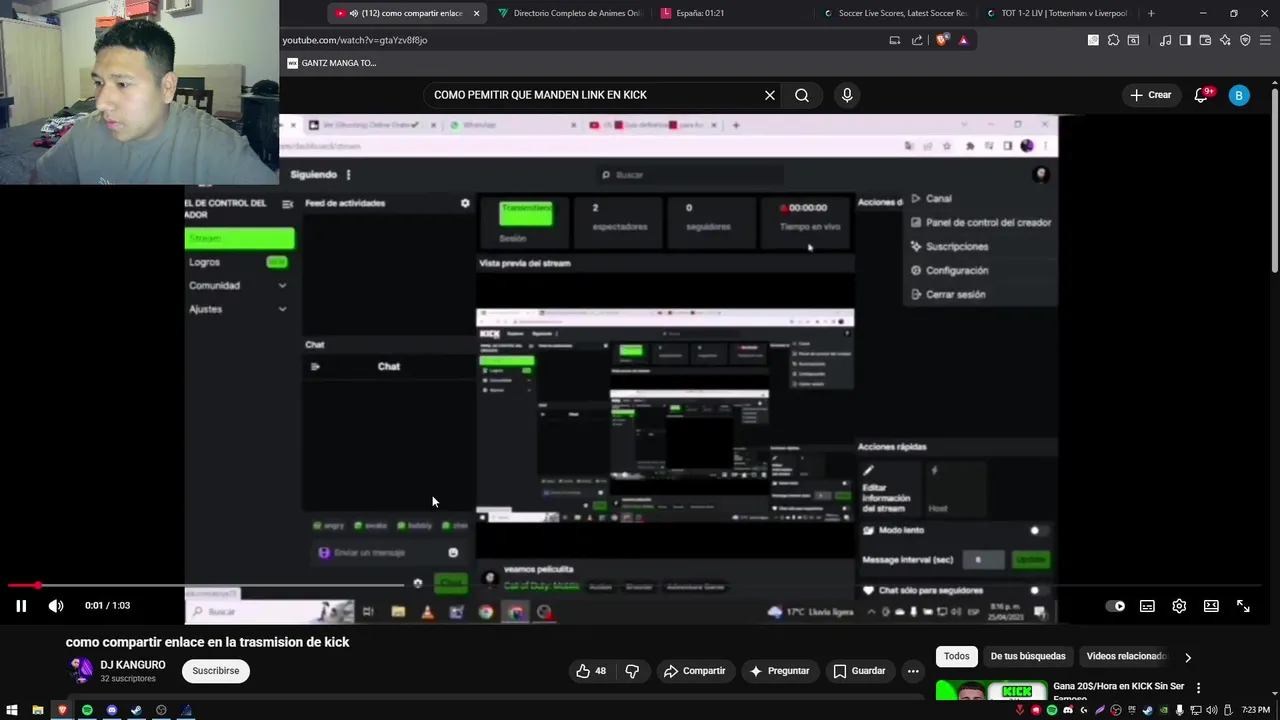The image size is (1280, 720).
Task: Select the De tus búsquedas chip
Action: pyautogui.click(x=1028, y=656)
